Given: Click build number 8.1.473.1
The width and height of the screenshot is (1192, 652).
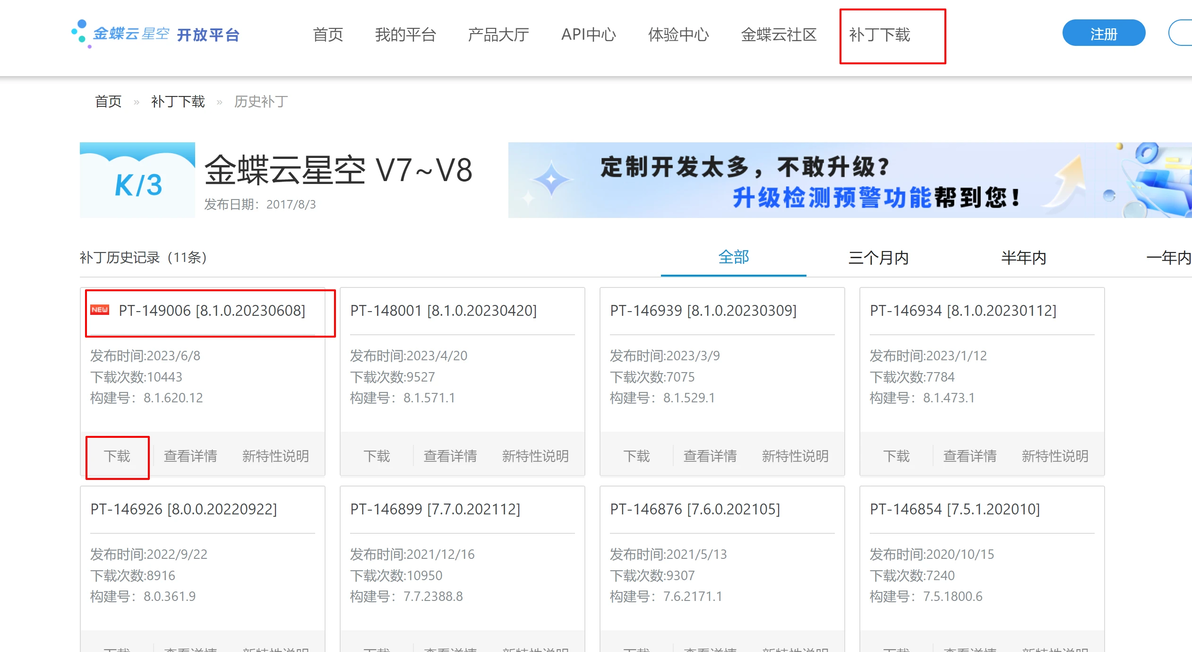Looking at the screenshot, I should tap(949, 398).
